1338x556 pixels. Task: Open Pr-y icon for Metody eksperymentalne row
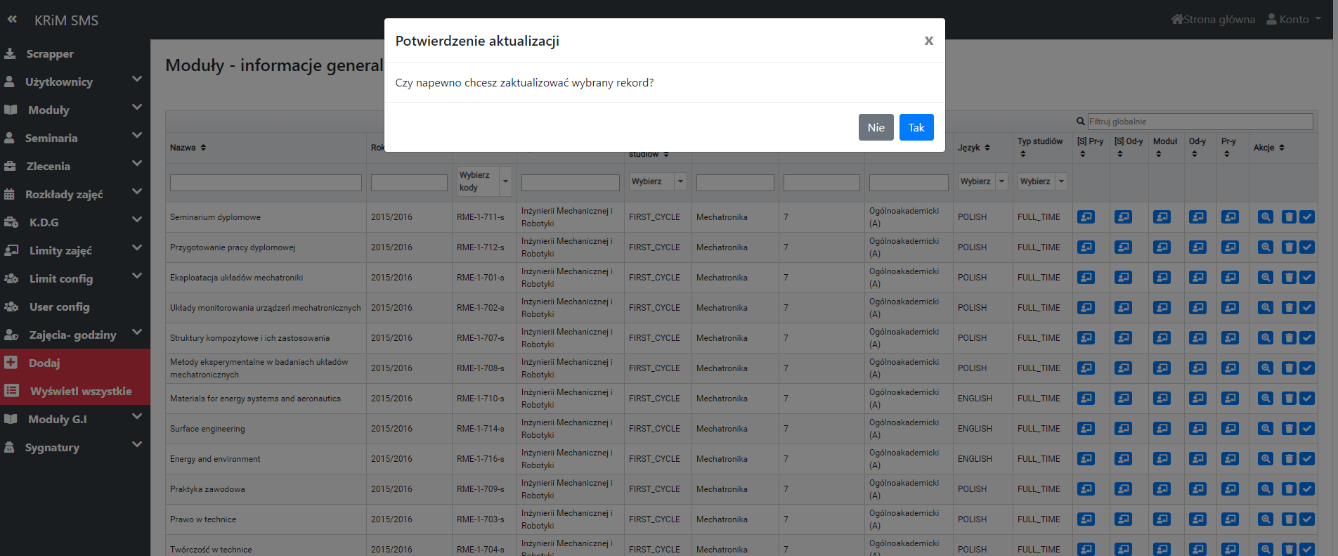(1228, 368)
